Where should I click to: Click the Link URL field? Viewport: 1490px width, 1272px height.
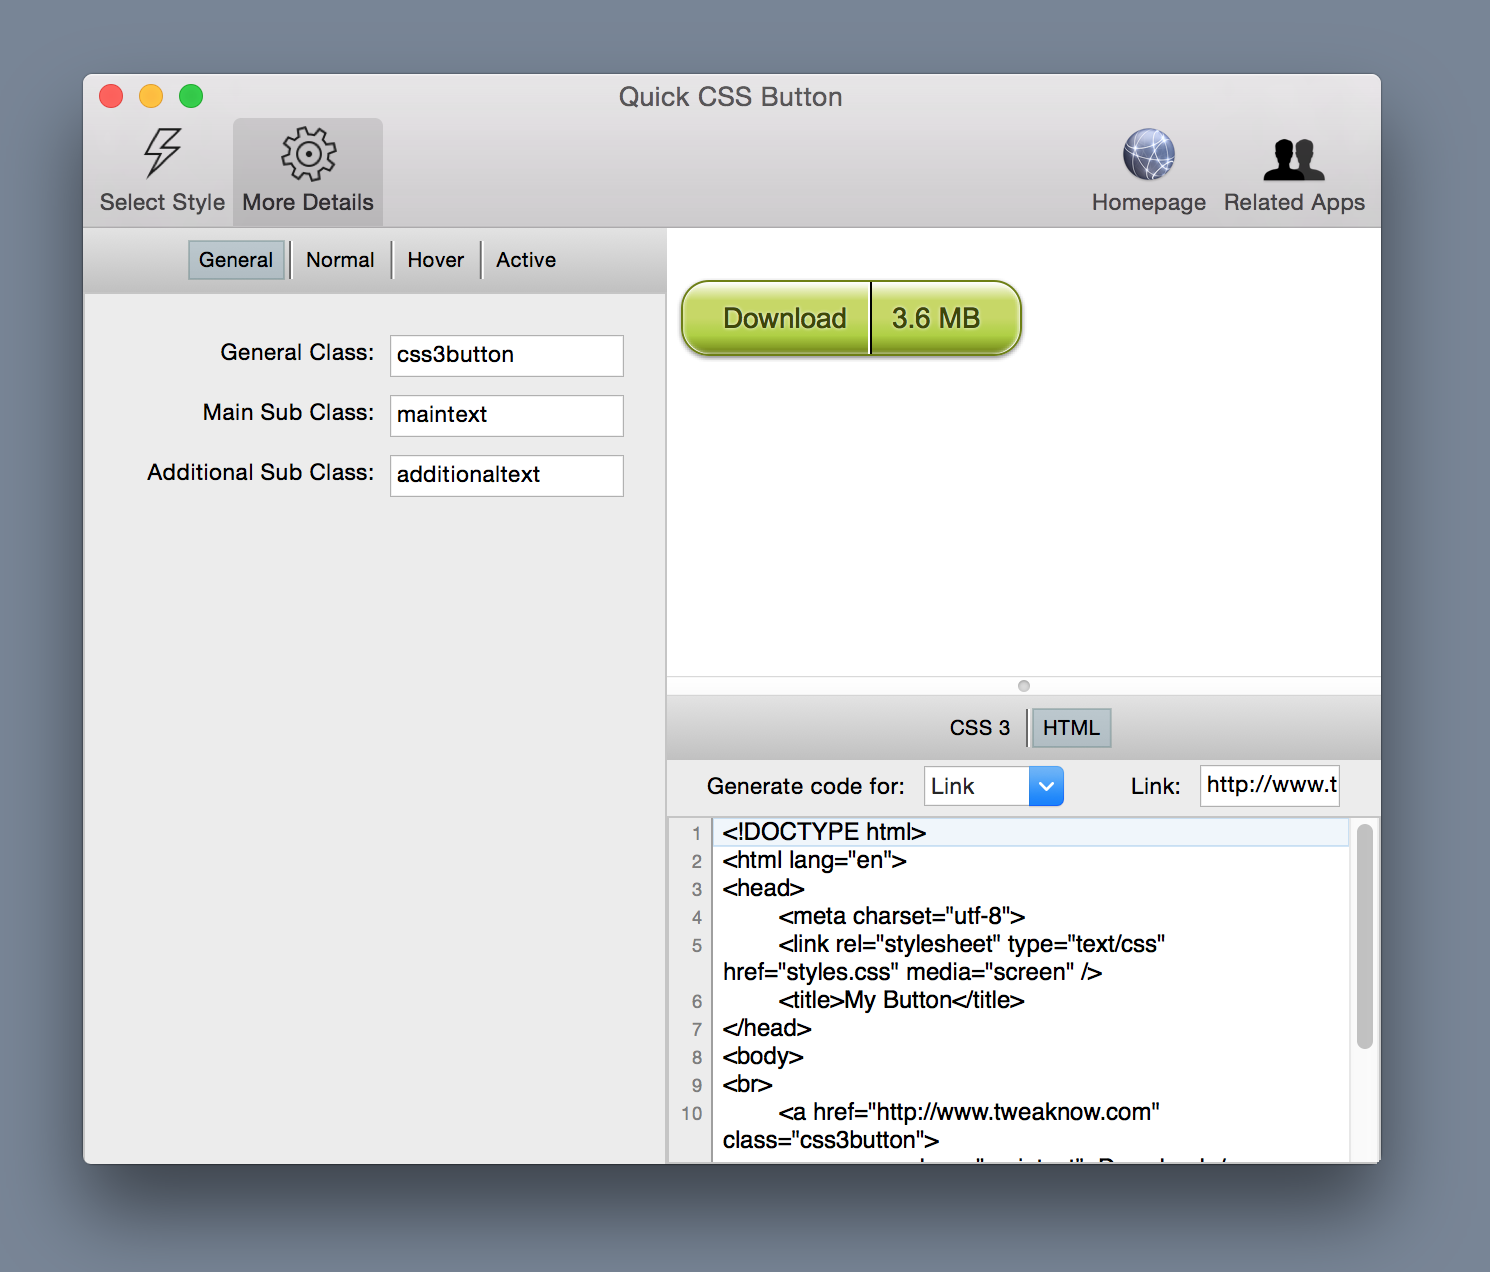pyautogui.click(x=1268, y=786)
